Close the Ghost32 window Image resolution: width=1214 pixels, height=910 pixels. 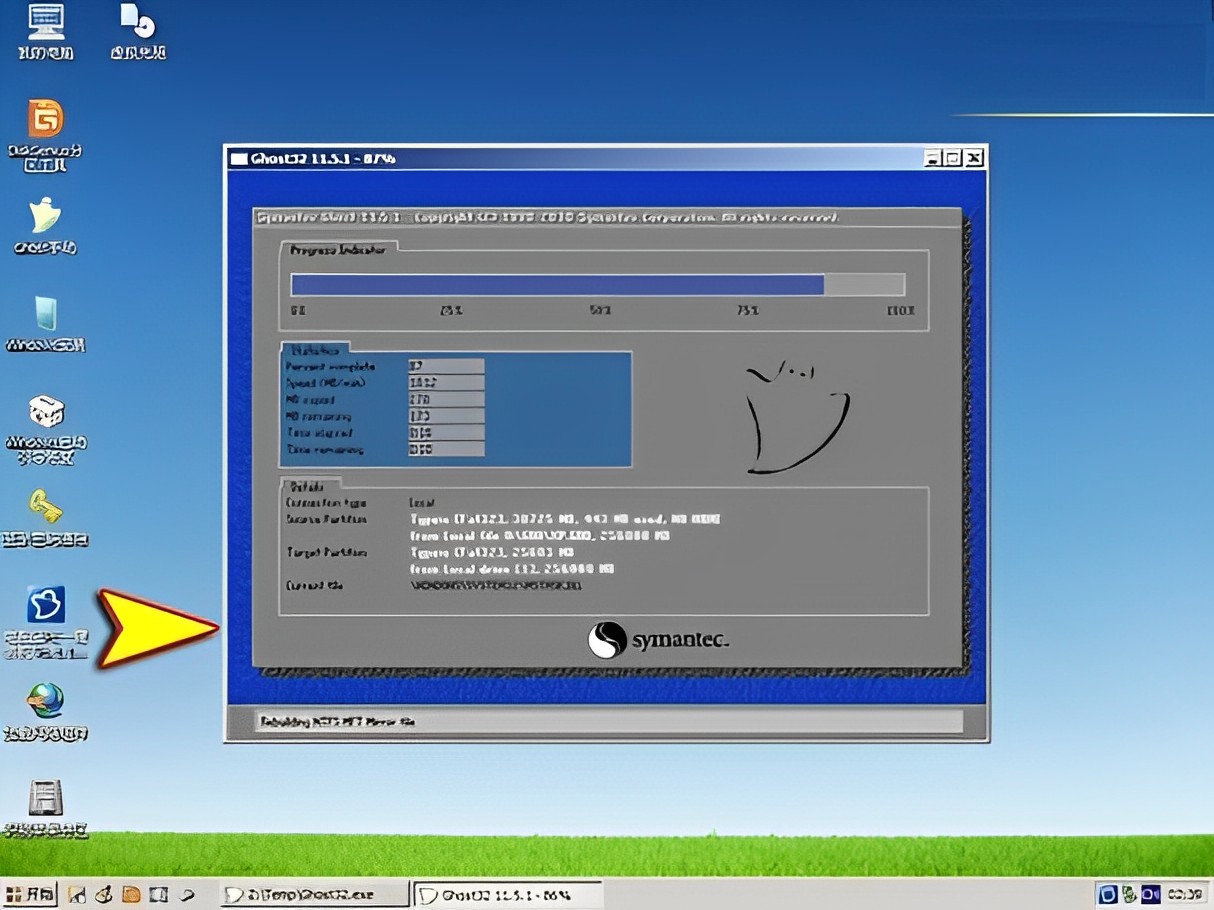coord(974,158)
